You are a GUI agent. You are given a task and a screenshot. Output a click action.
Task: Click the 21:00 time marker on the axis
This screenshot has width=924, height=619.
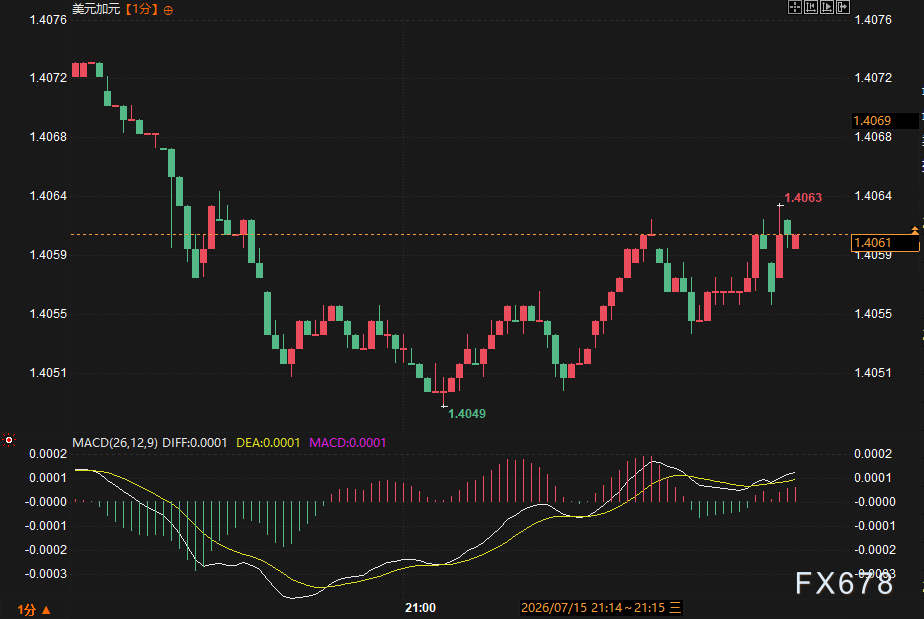tap(420, 608)
